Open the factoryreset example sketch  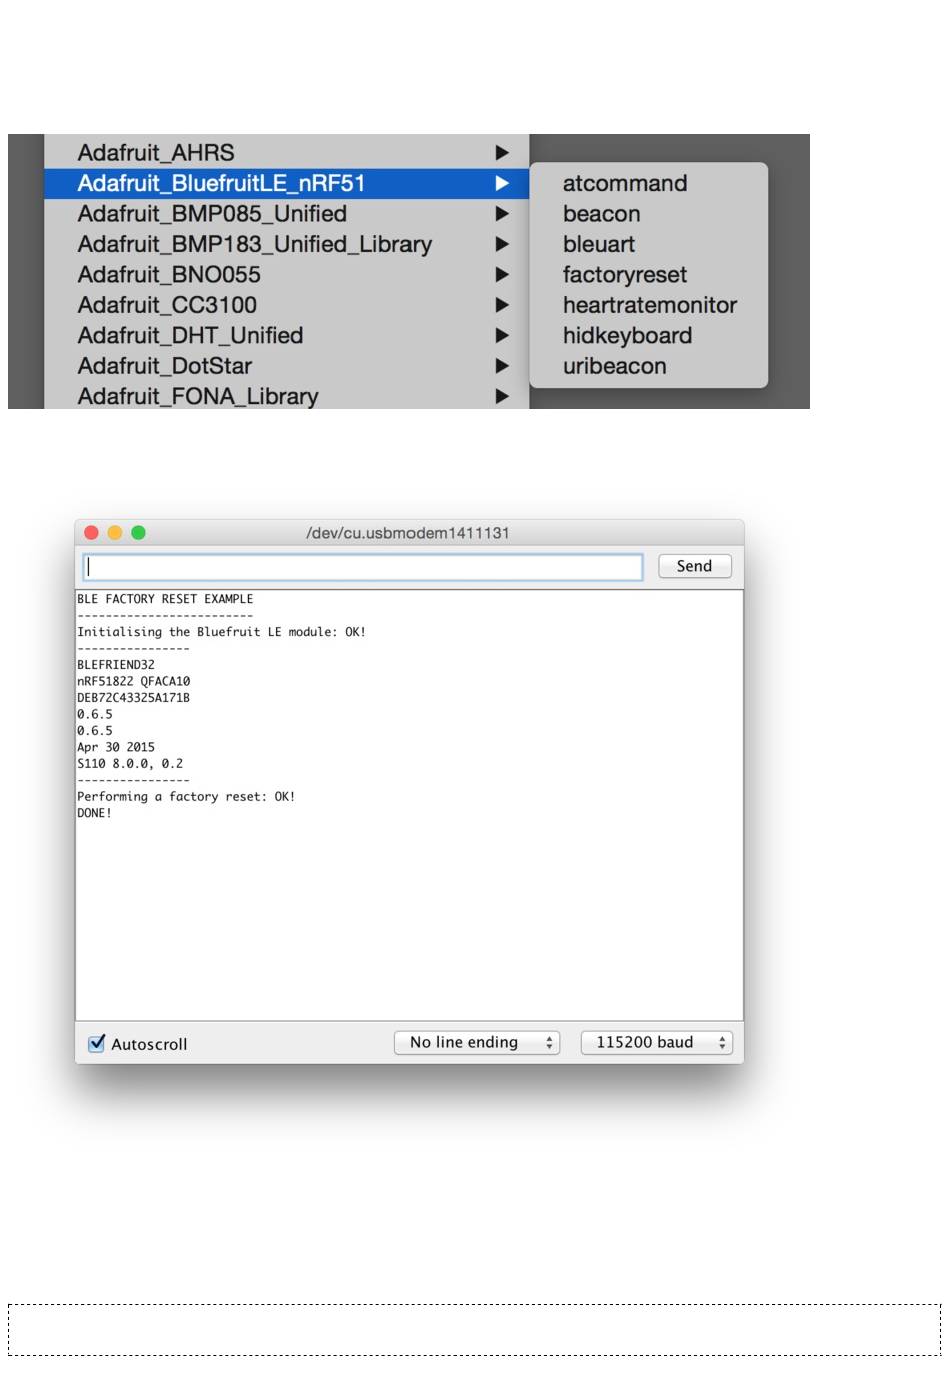tap(624, 275)
